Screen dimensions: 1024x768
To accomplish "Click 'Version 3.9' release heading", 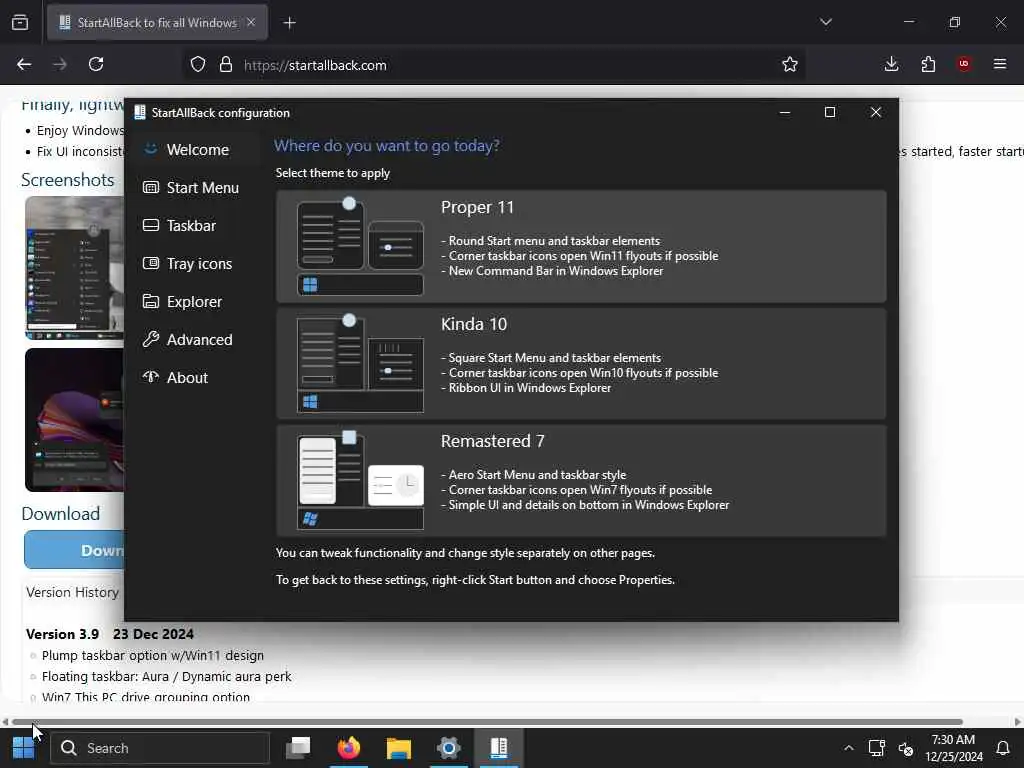I will (x=63, y=634).
